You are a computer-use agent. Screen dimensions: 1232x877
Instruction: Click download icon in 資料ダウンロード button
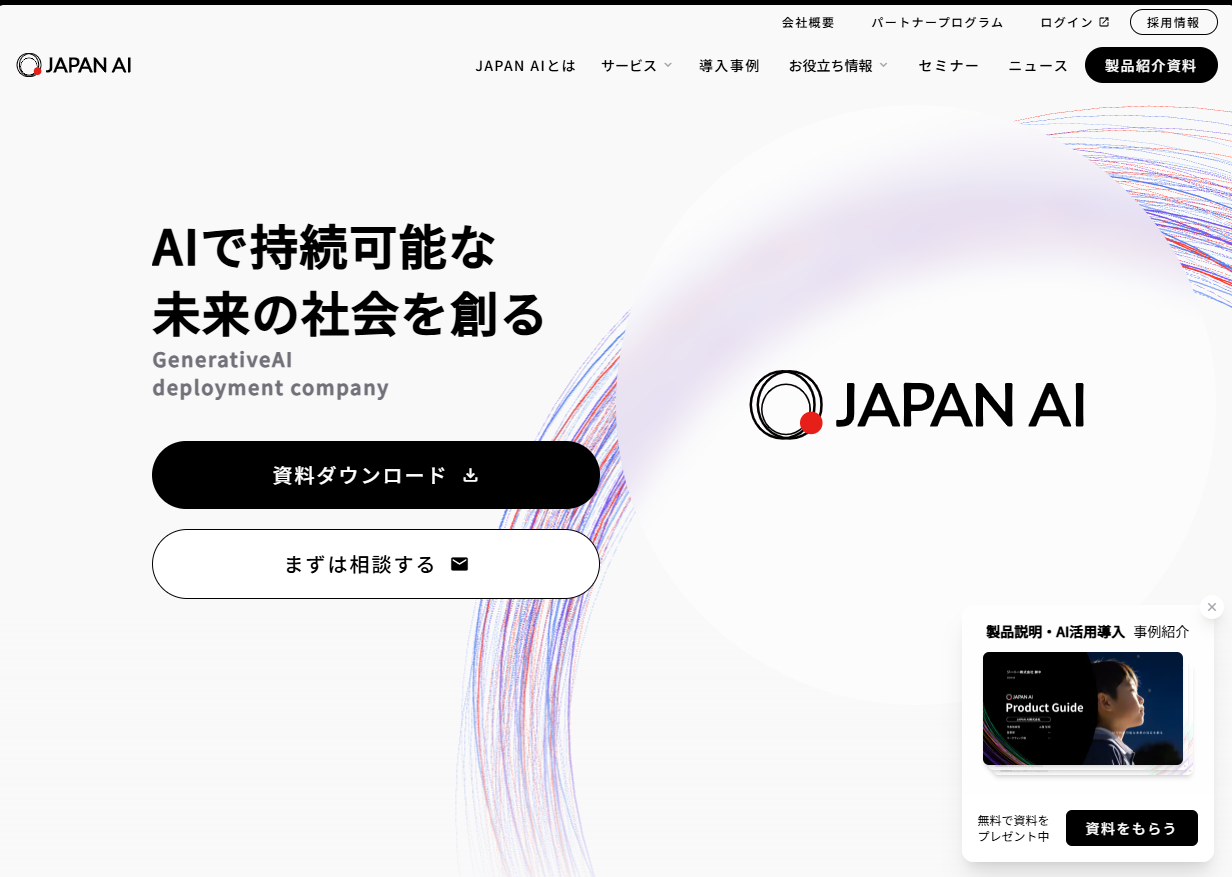tap(471, 476)
